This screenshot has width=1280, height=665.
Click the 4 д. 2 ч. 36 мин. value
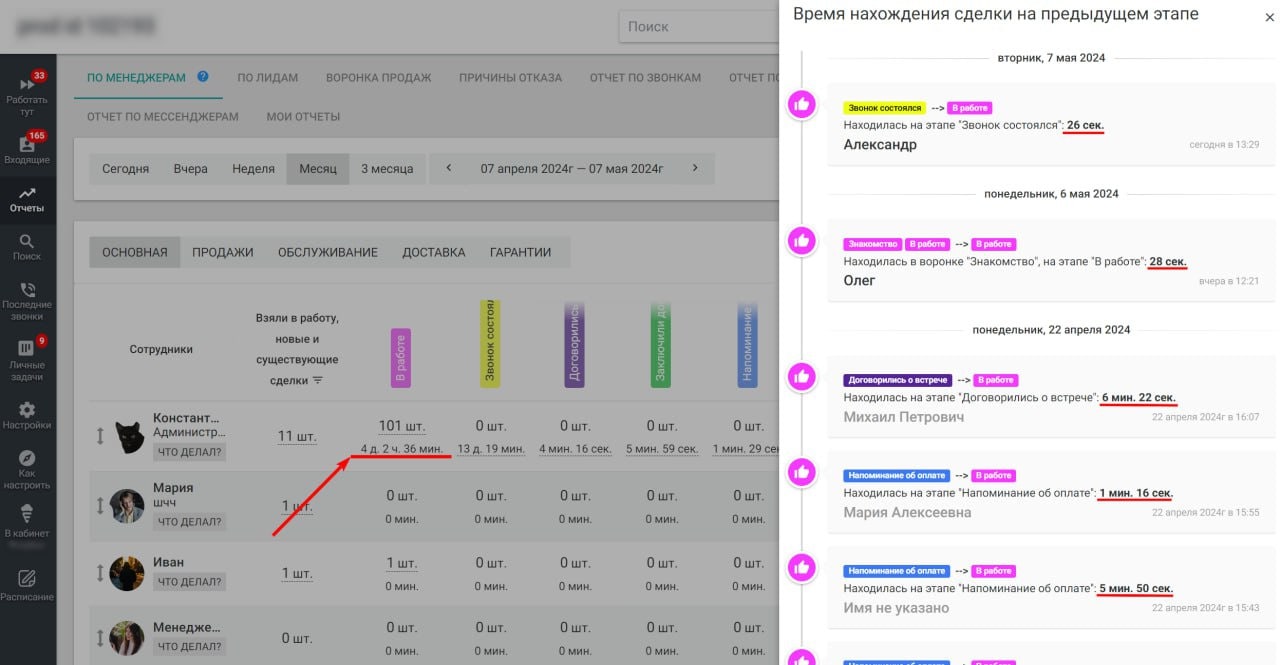pyautogui.click(x=401, y=449)
